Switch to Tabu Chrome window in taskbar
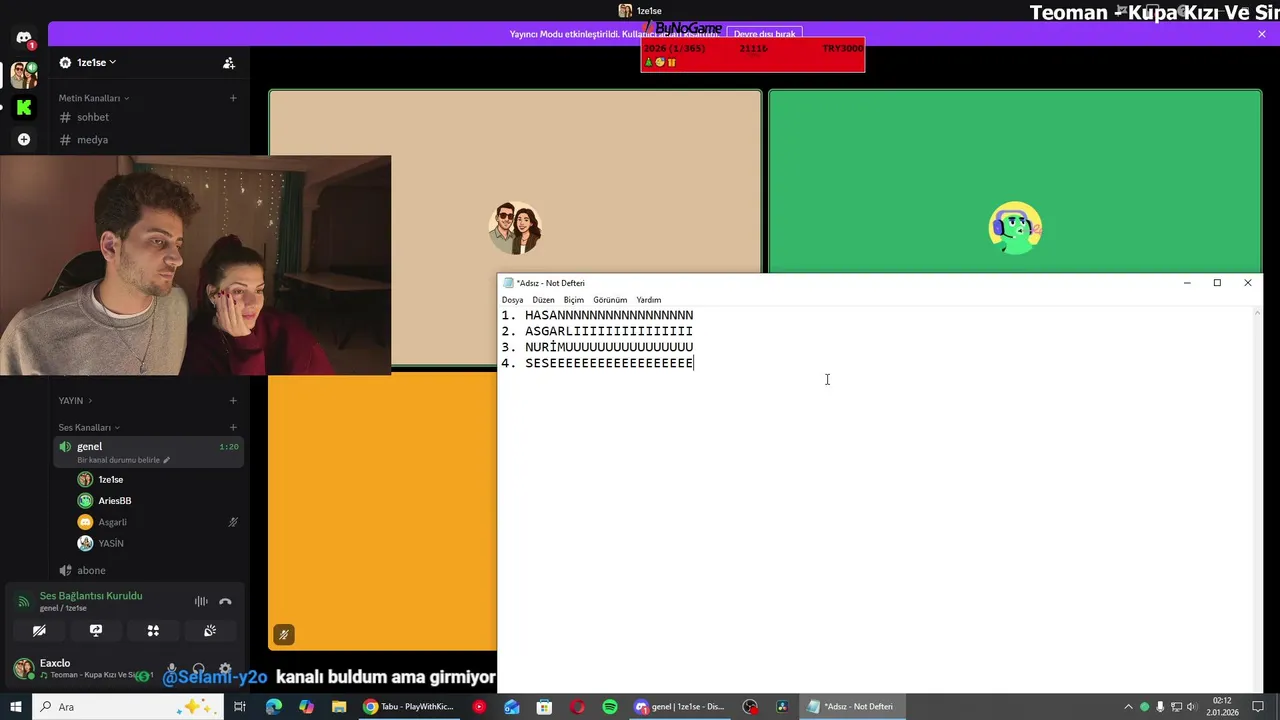Image resolution: width=1280 pixels, height=720 pixels. (408, 707)
